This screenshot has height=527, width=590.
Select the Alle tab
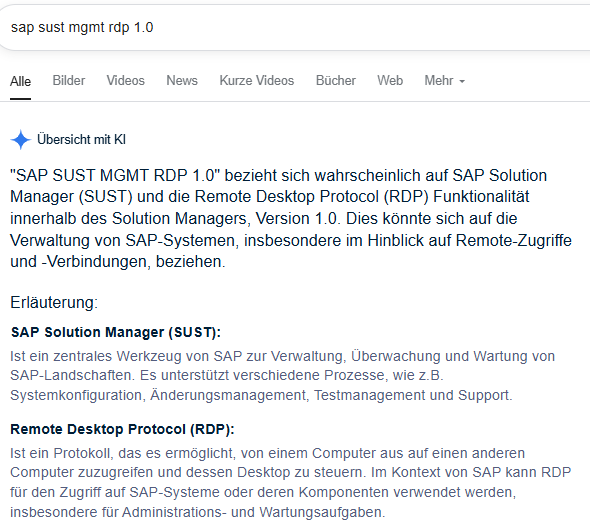[x=20, y=81]
